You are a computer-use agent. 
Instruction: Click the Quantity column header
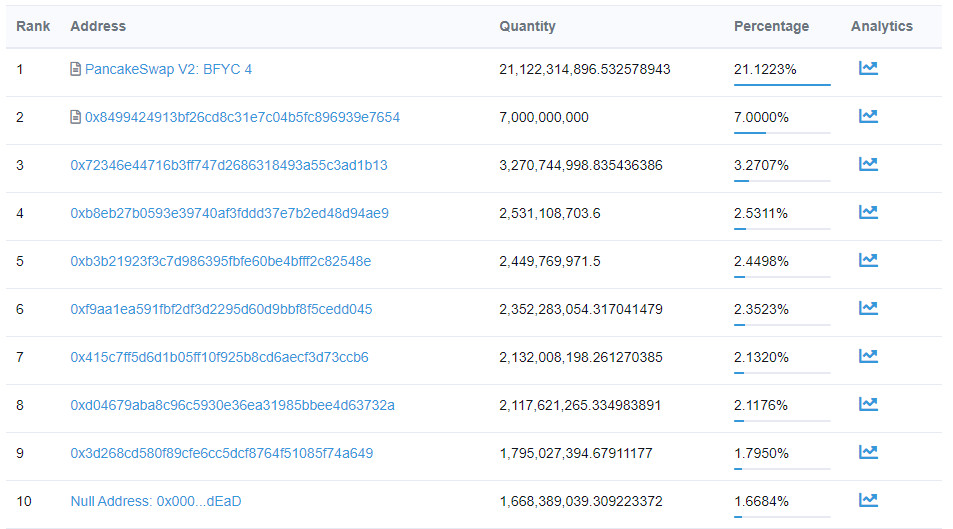coord(528,26)
